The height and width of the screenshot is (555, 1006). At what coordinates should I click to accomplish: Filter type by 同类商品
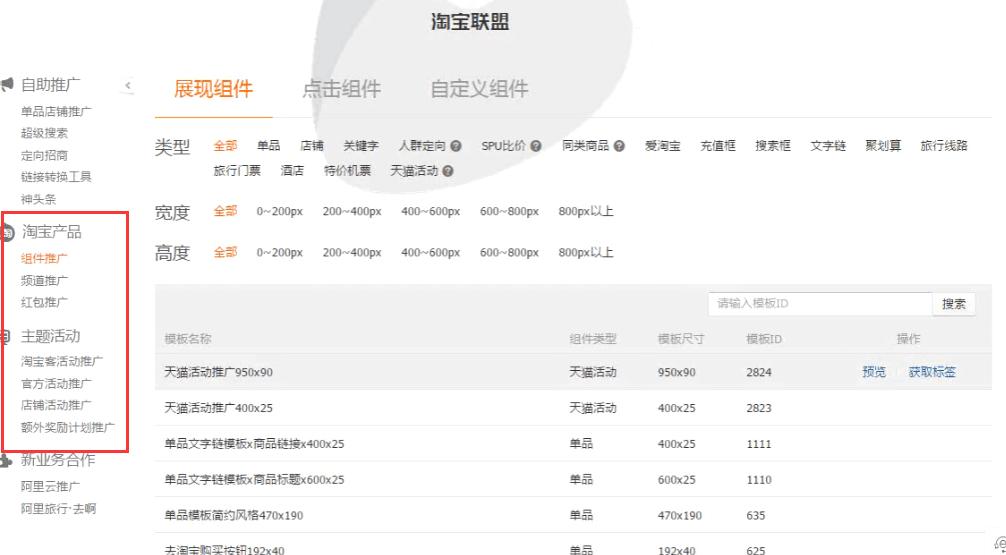(585, 146)
